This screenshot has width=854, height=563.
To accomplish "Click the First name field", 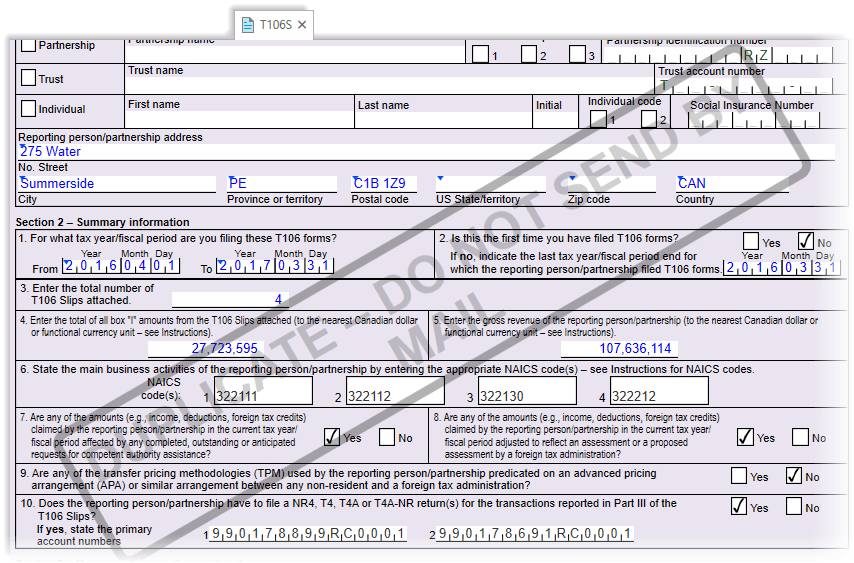I will point(240,119).
